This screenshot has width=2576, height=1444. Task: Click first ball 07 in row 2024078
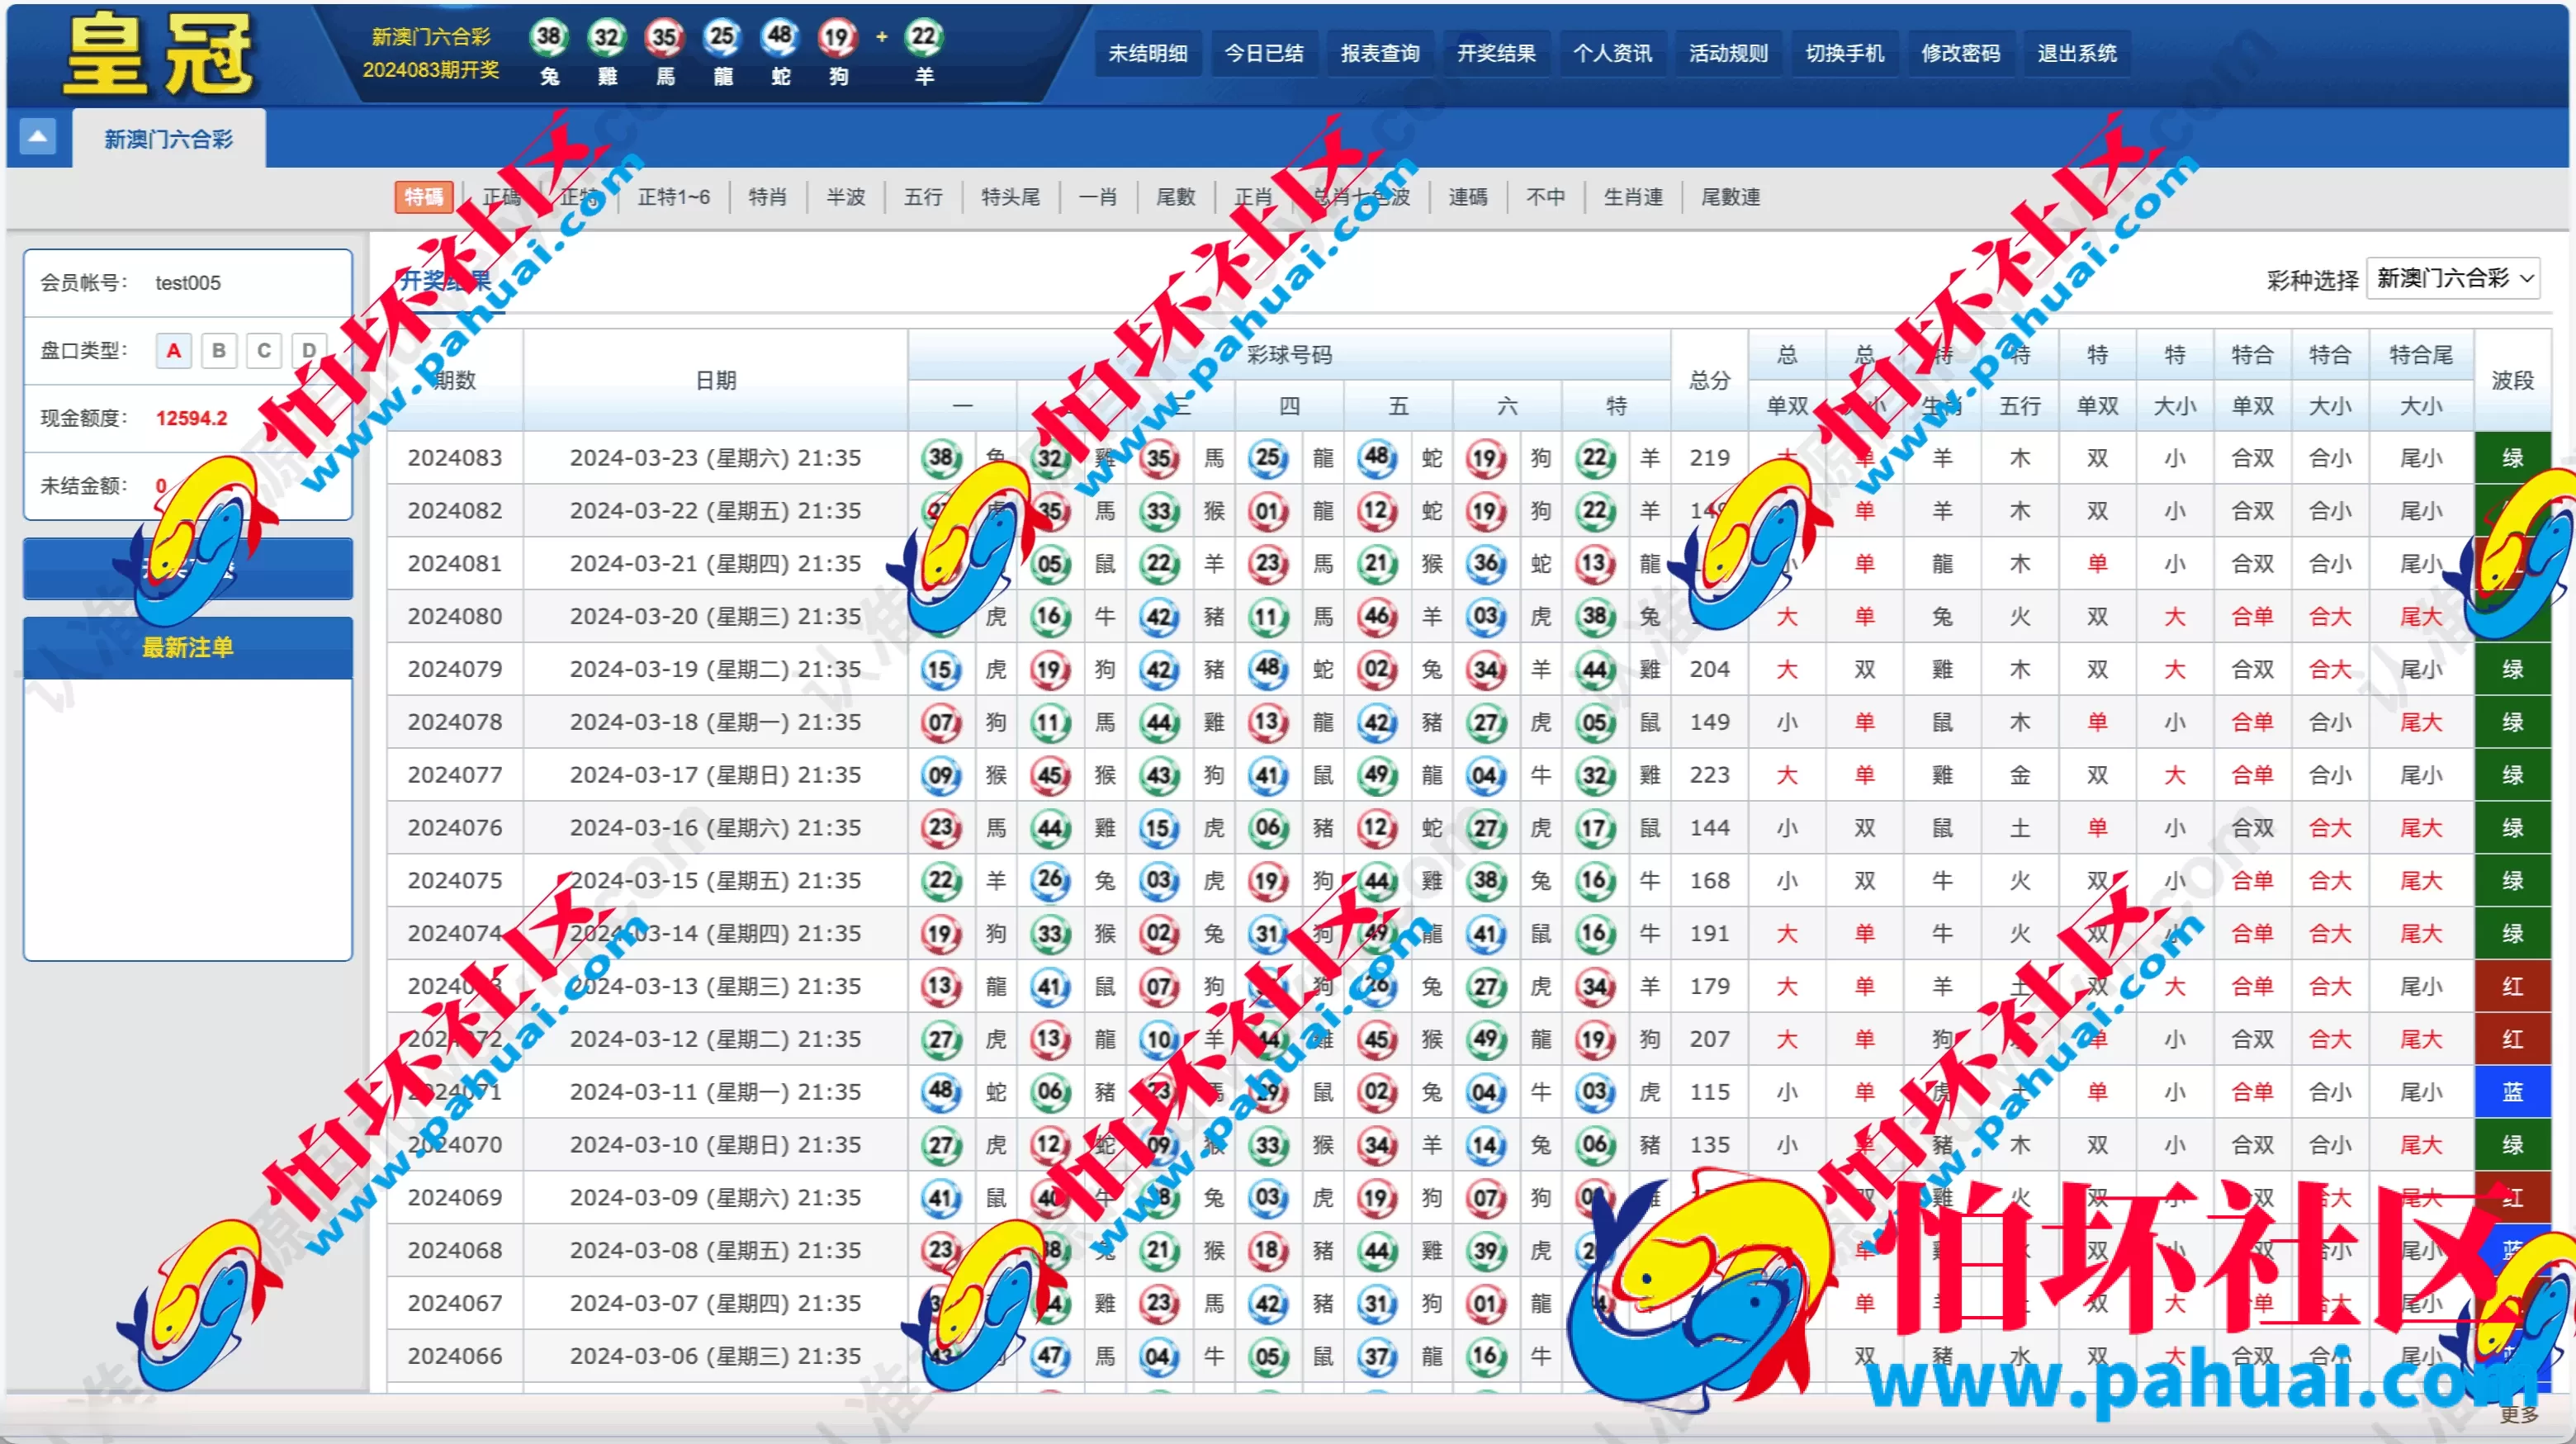coord(941,722)
